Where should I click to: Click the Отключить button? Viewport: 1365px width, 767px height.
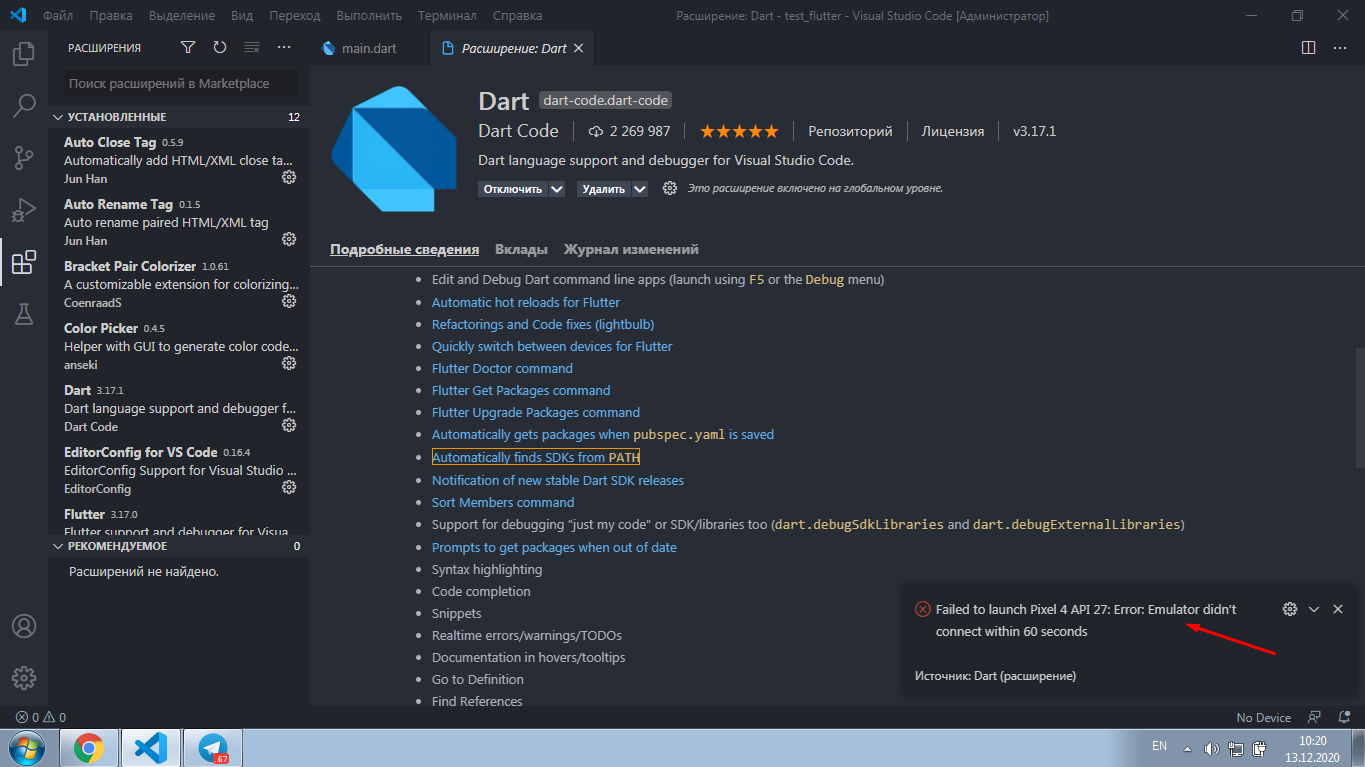pos(513,189)
